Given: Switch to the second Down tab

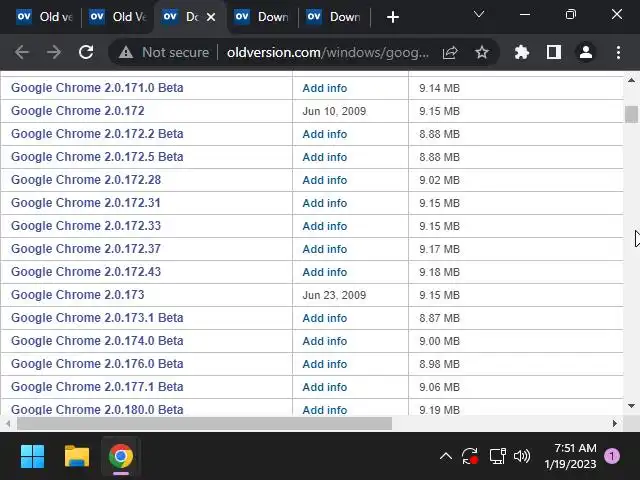Looking at the screenshot, I should pos(333,17).
